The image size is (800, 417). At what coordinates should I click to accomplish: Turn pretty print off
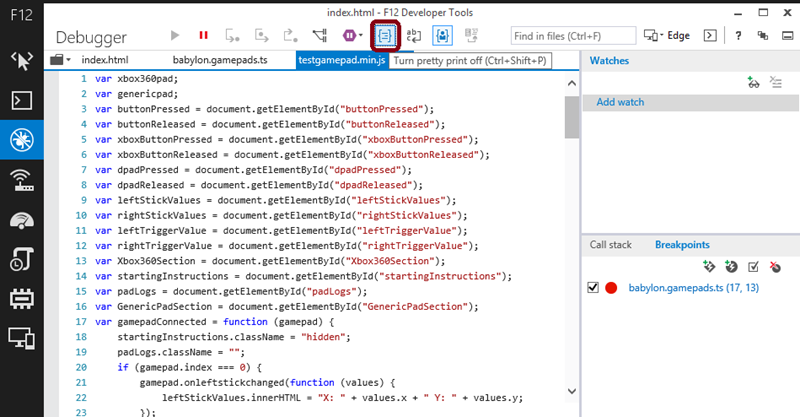(385, 35)
